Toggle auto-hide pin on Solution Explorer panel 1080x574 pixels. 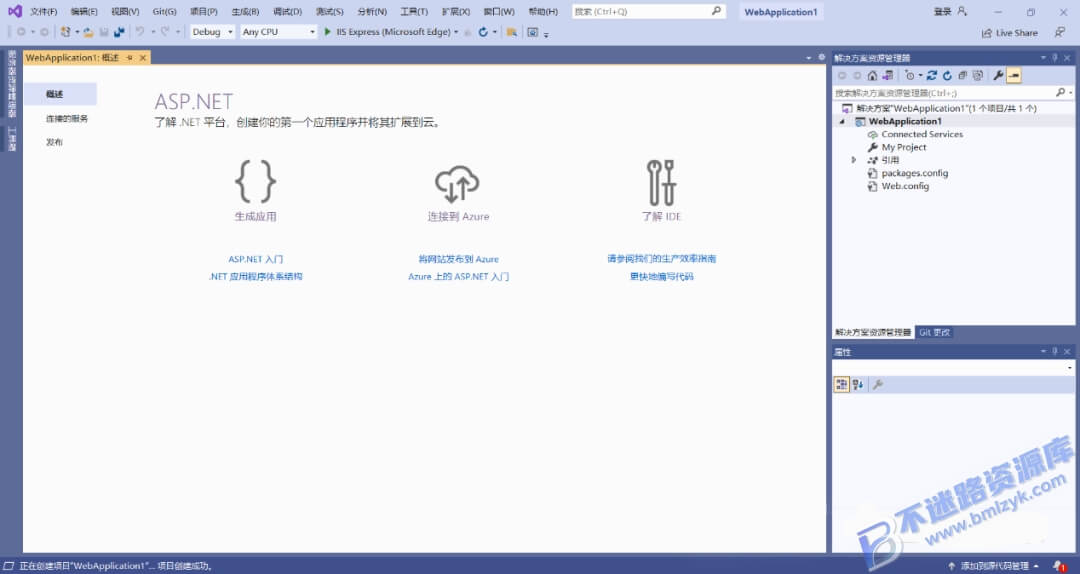[1055, 58]
